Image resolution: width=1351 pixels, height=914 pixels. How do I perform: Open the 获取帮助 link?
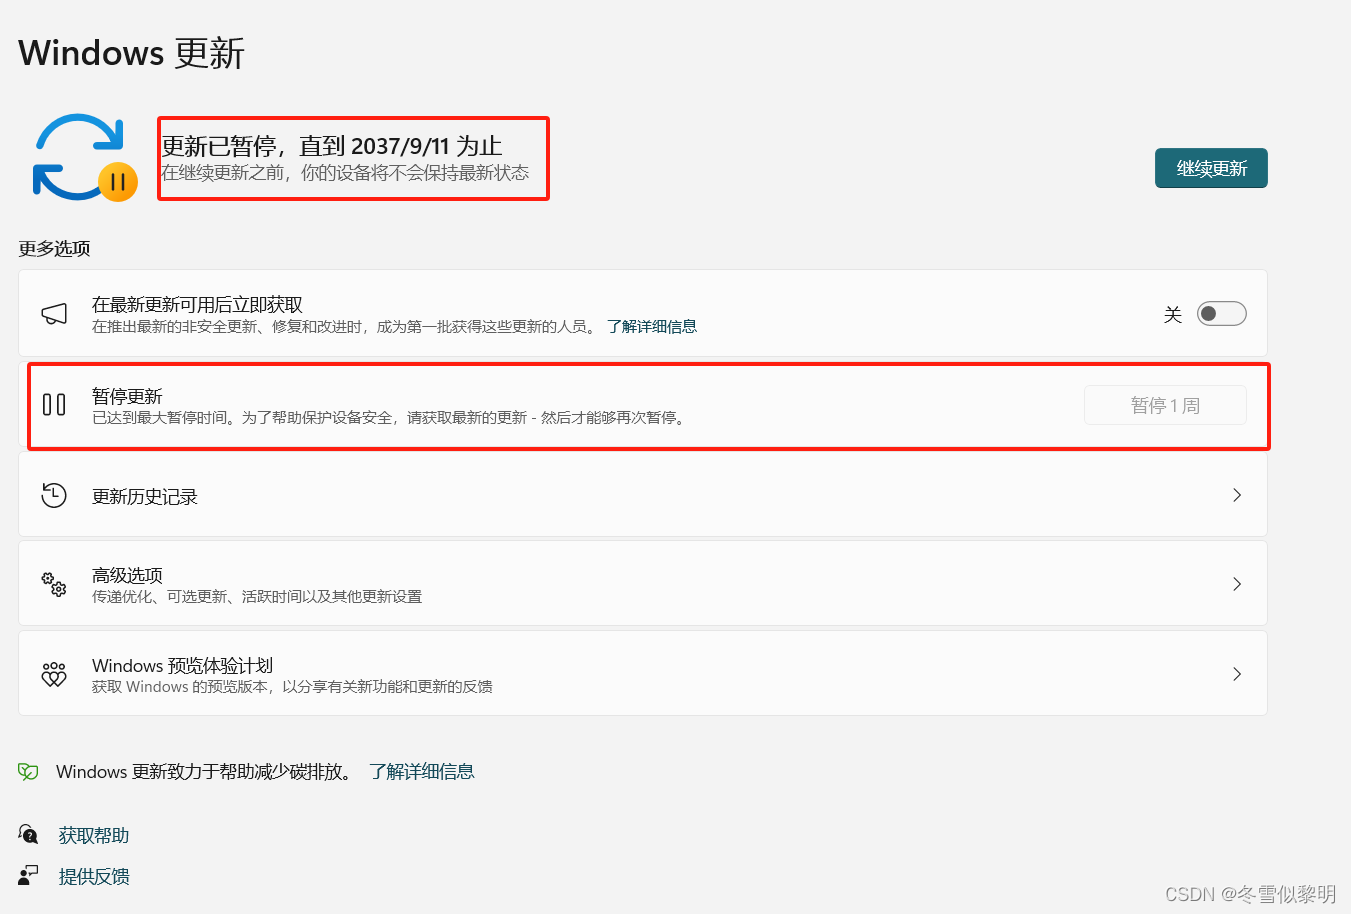(x=94, y=835)
